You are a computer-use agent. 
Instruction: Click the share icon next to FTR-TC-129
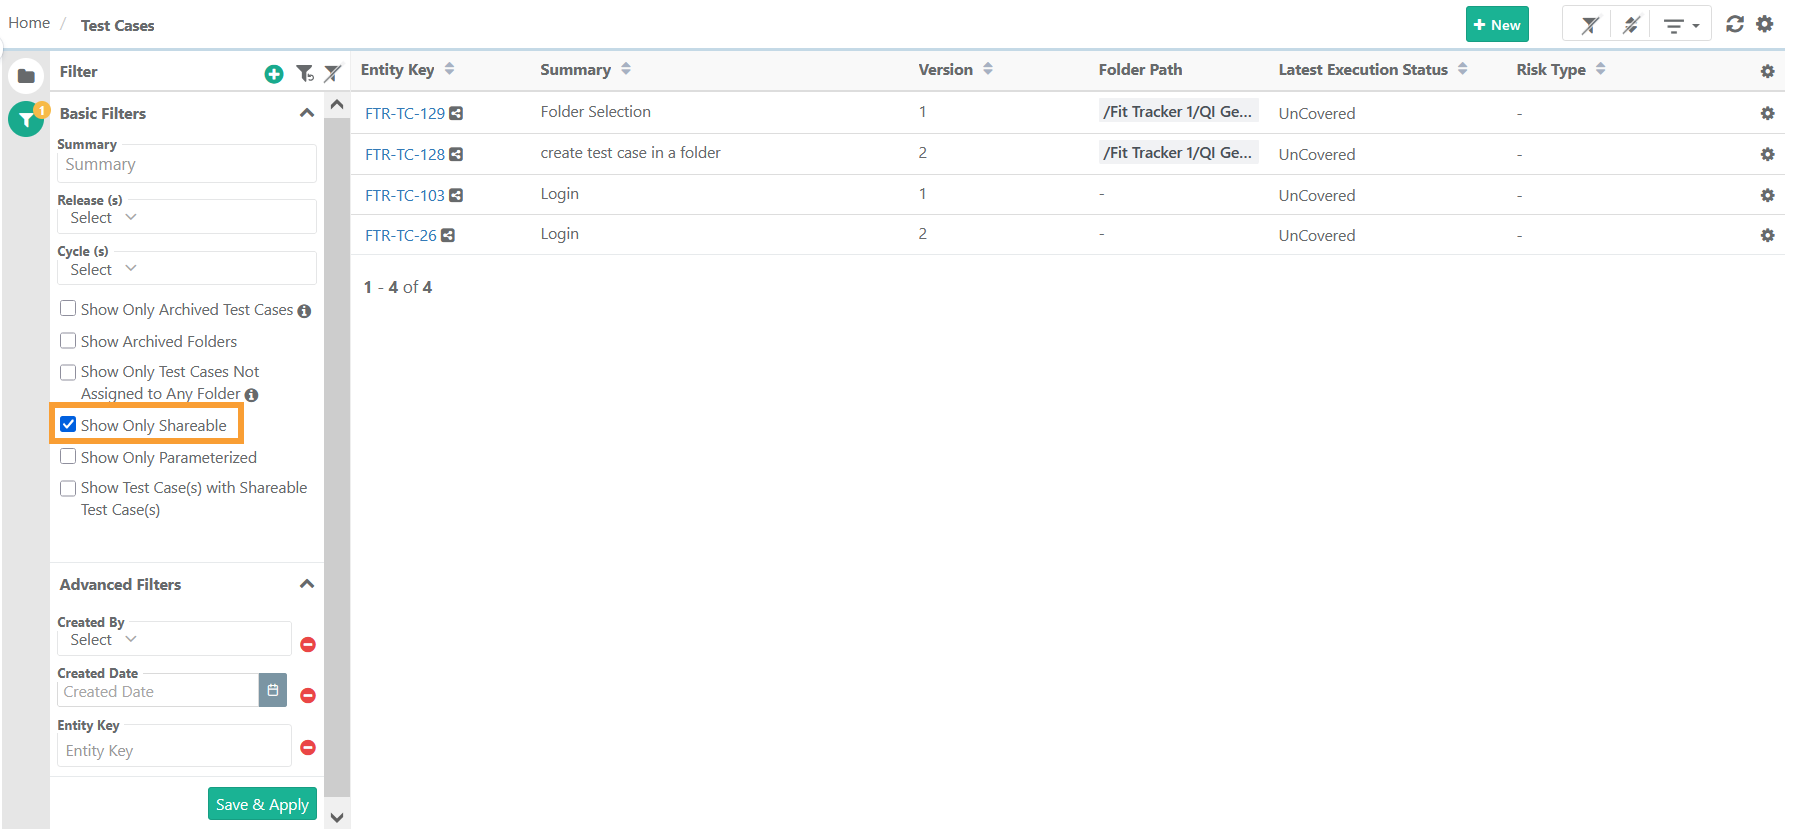(x=456, y=113)
